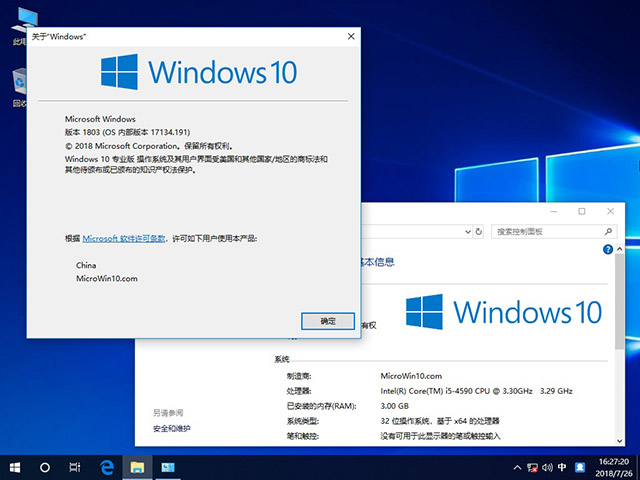The height and width of the screenshot is (480, 640).
Task: Click the System window scroll up arrow
Action: pyautogui.click(x=620, y=249)
